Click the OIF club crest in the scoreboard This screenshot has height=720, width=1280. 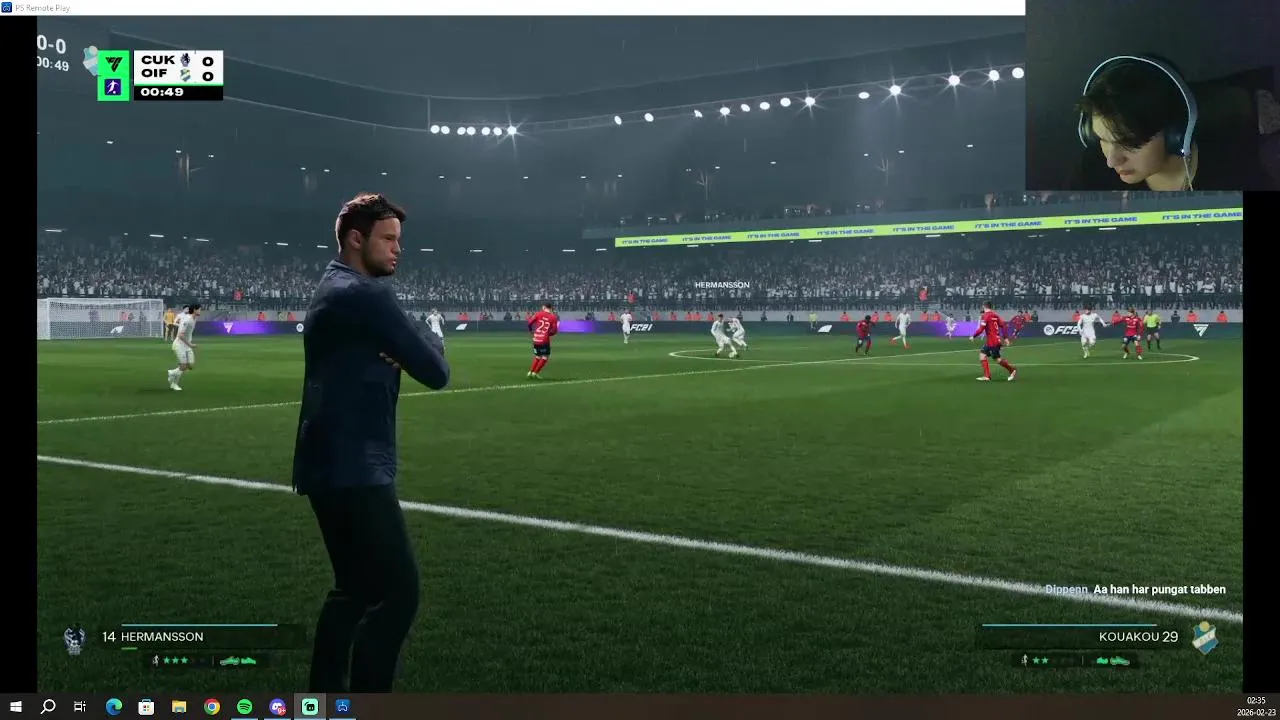(x=185, y=75)
